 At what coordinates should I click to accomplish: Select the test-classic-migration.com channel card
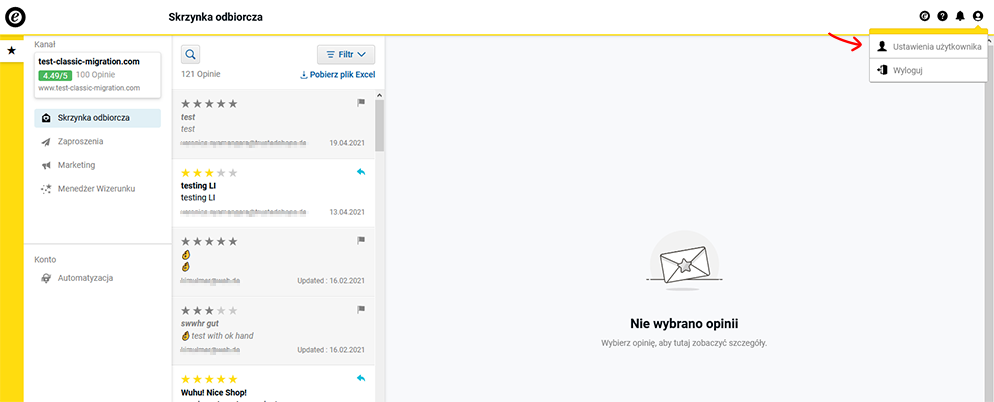pos(98,75)
